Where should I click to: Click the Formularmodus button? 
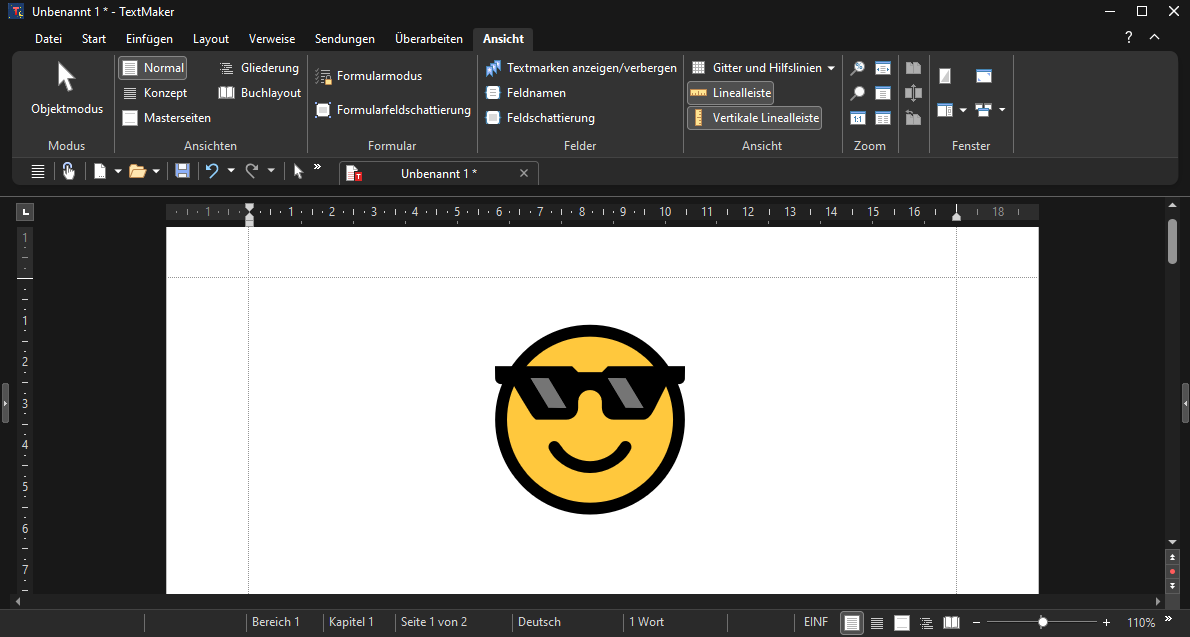(369, 76)
